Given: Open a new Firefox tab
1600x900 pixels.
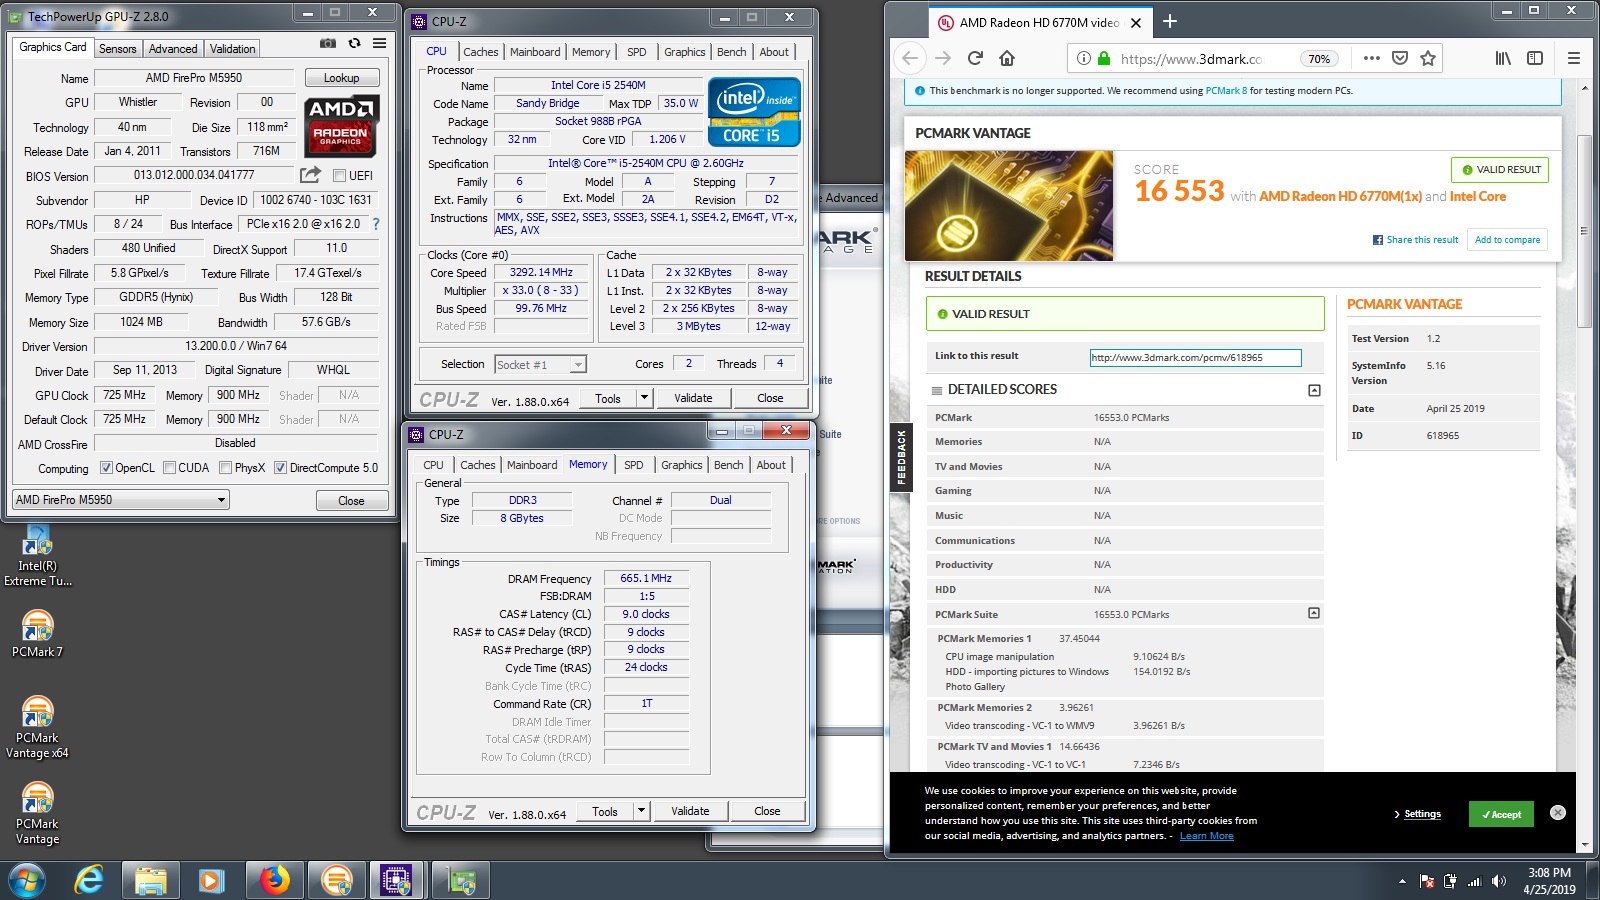Looking at the screenshot, I should 1170,22.
